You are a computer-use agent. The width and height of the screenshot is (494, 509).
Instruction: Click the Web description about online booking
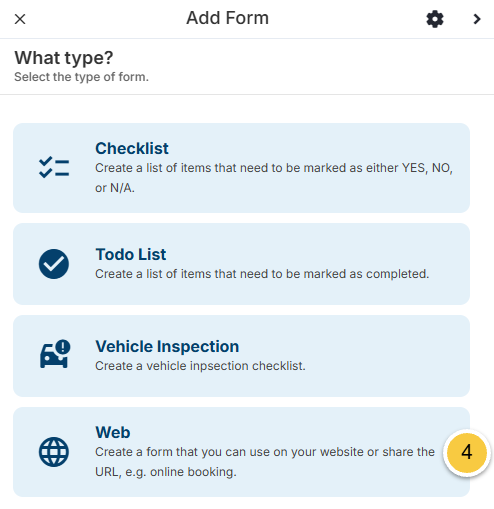(x=265, y=462)
